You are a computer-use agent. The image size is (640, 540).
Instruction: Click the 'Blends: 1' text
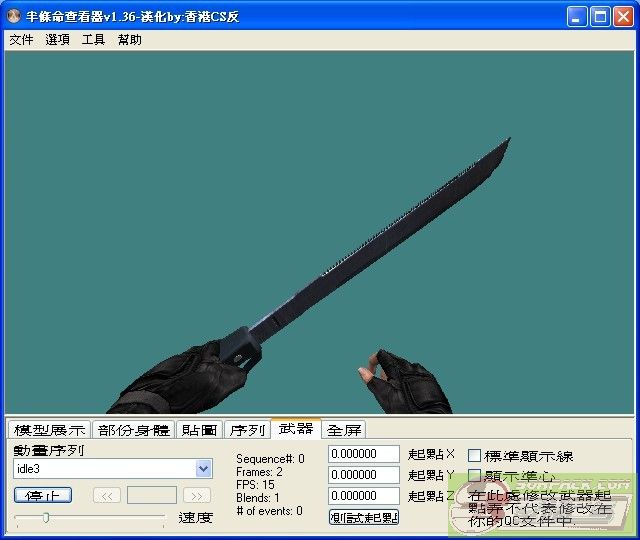(258, 498)
